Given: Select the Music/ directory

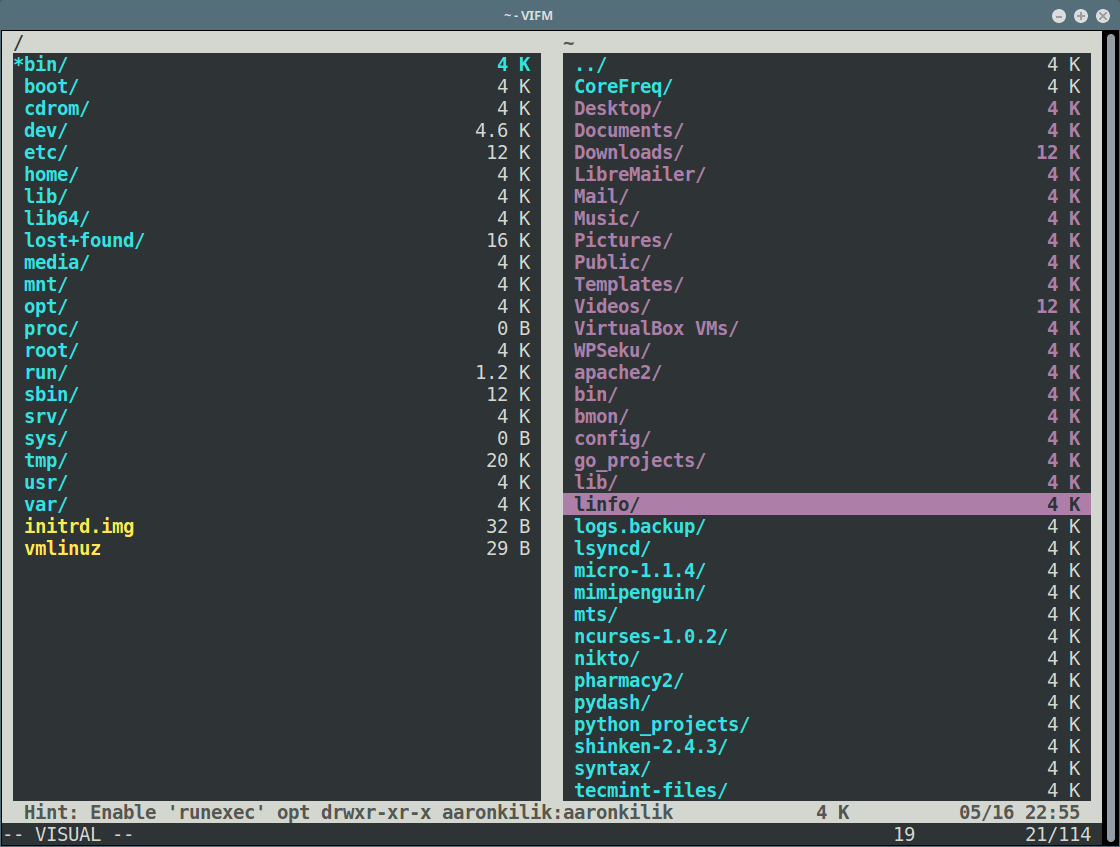Looking at the screenshot, I should coord(826,219).
